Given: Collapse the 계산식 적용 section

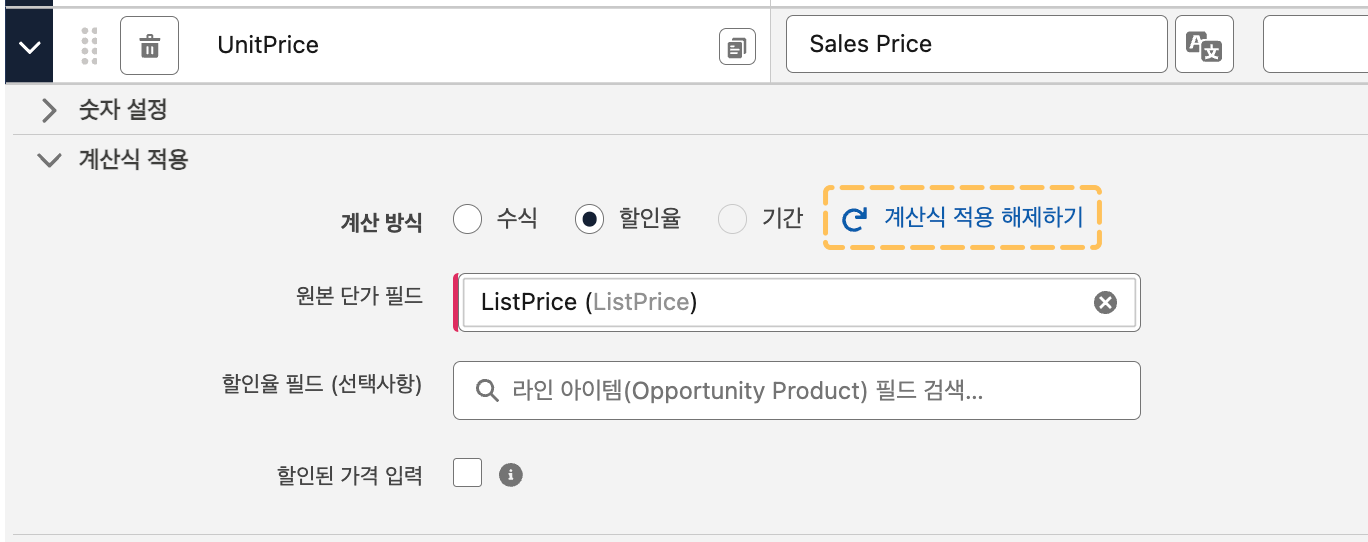Looking at the screenshot, I should click(48, 160).
